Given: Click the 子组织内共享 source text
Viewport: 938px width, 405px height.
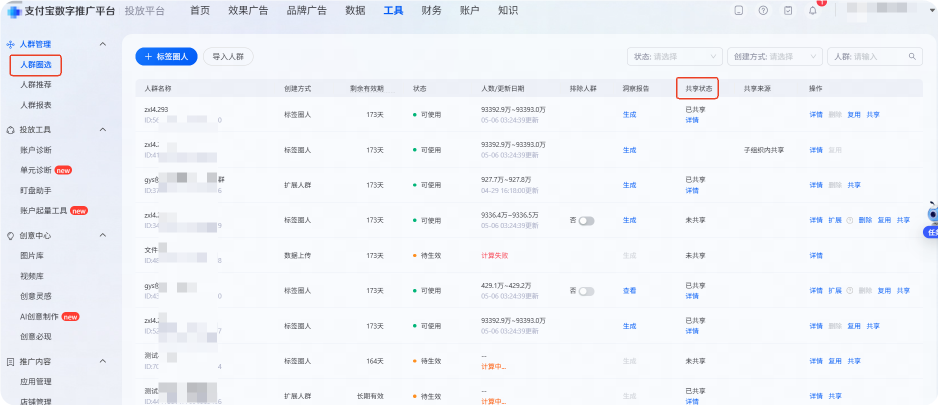Looking at the screenshot, I should point(764,150).
